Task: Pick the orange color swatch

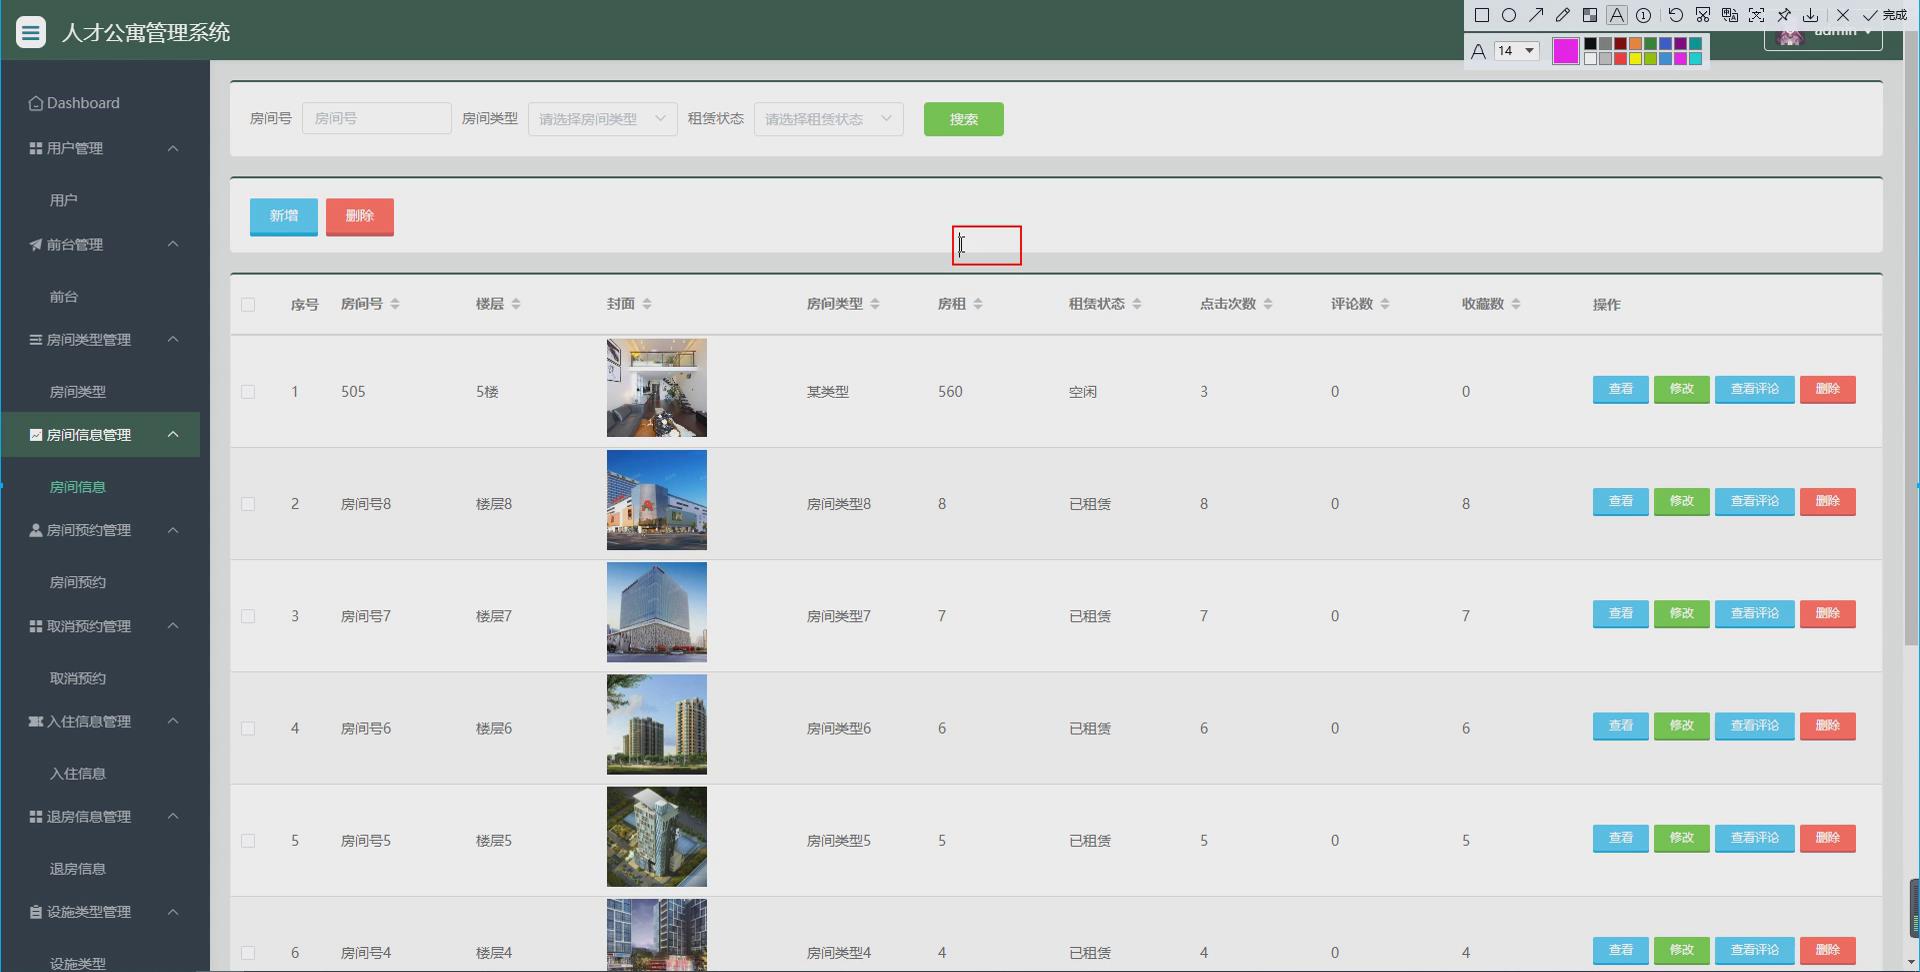Action: pos(1635,44)
